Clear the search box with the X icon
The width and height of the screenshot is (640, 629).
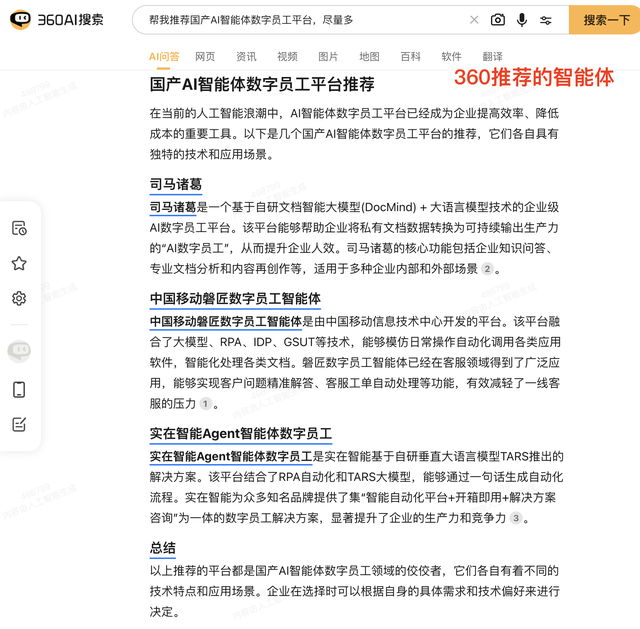pyautogui.click(x=474, y=20)
